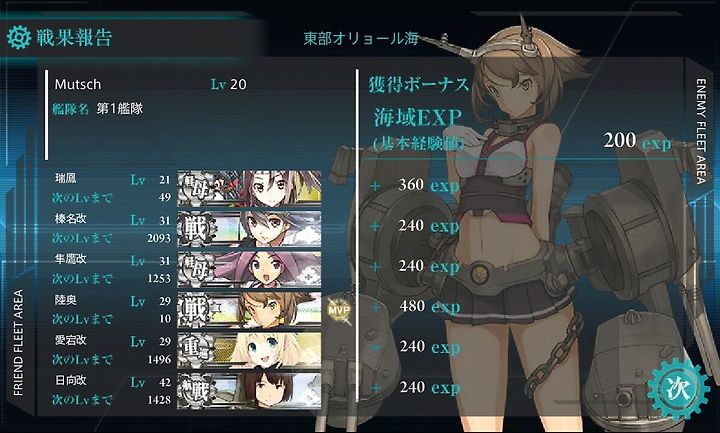
Task: Click the MVP badge beside 陸奥
Action: click(x=339, y=310)
